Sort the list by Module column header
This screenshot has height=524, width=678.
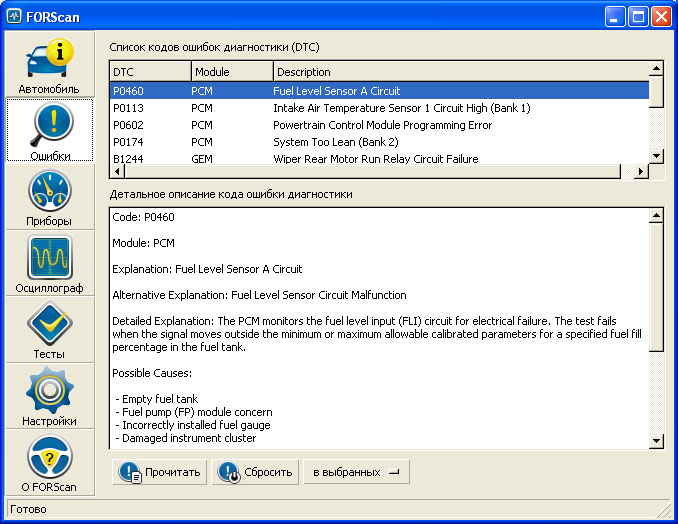pos(231,72)
